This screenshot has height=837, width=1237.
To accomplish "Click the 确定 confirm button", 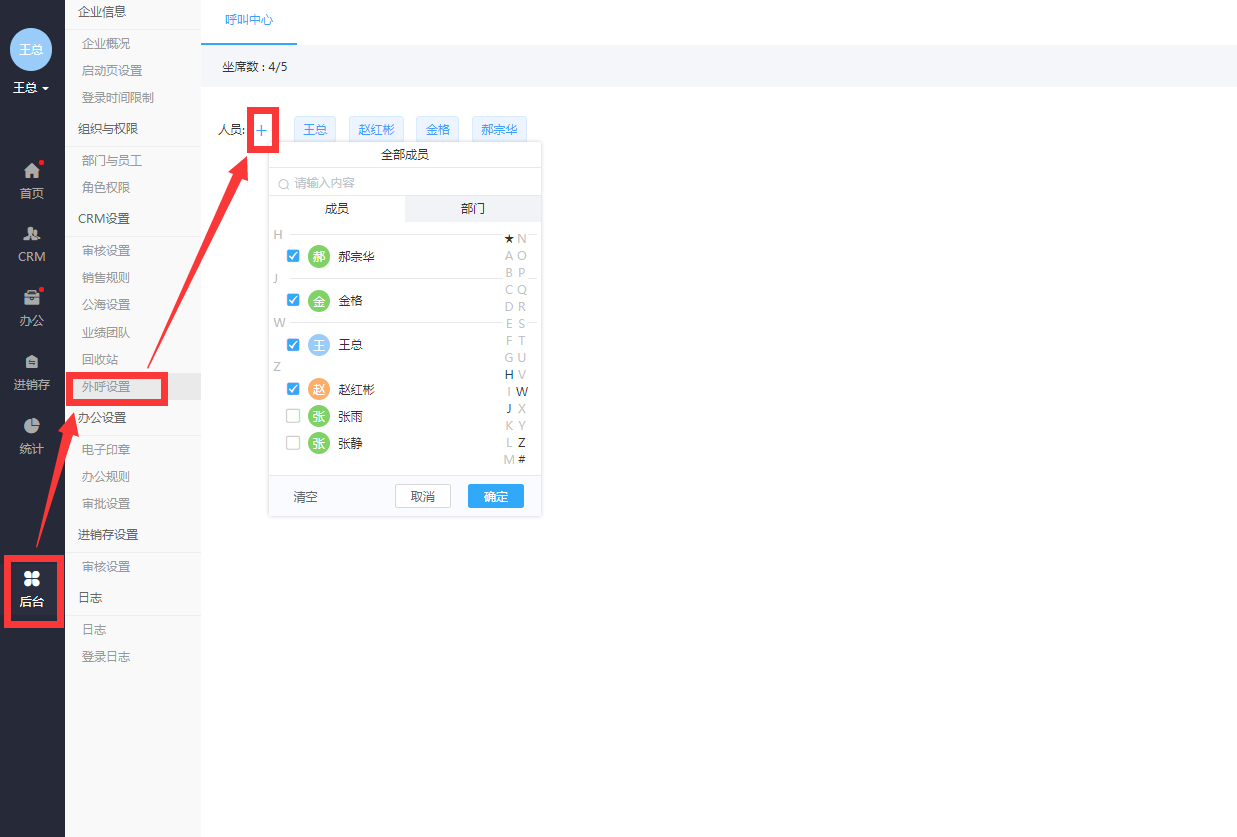I will coord(496,496).
